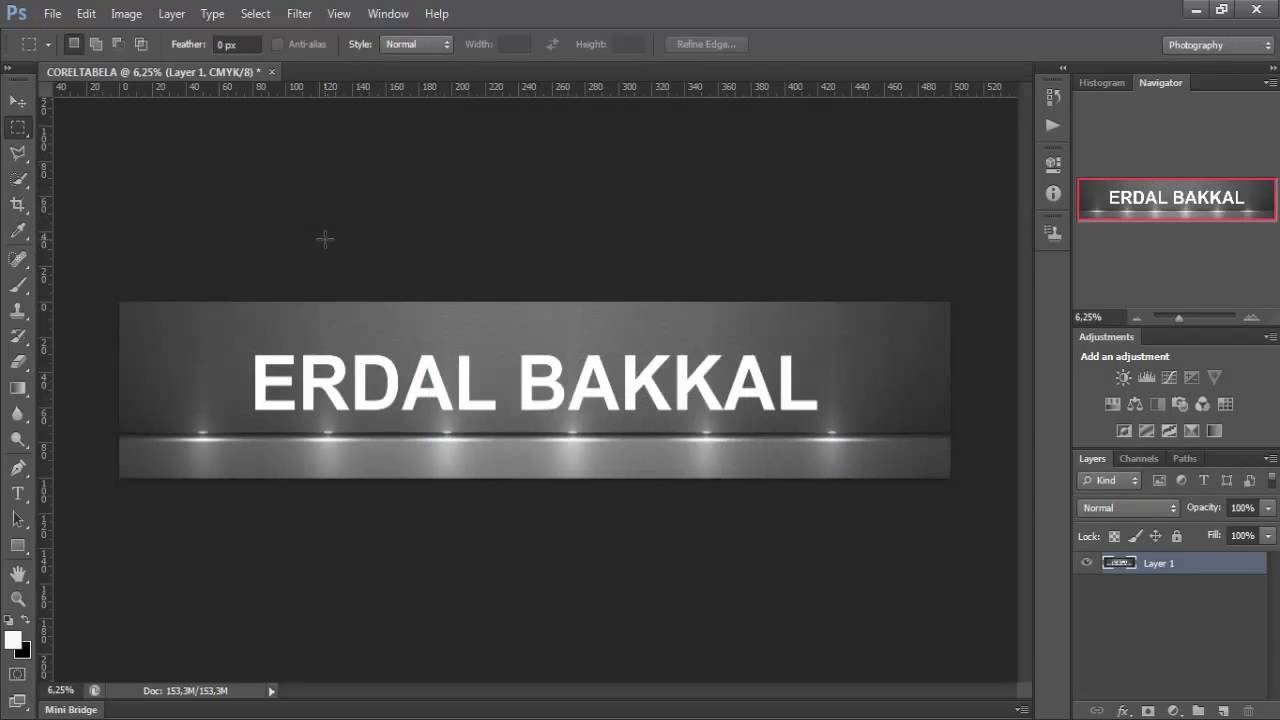This screenshot has height=720, width=1280.
Task: Select the Crop tool
Action: coord(18,205)
